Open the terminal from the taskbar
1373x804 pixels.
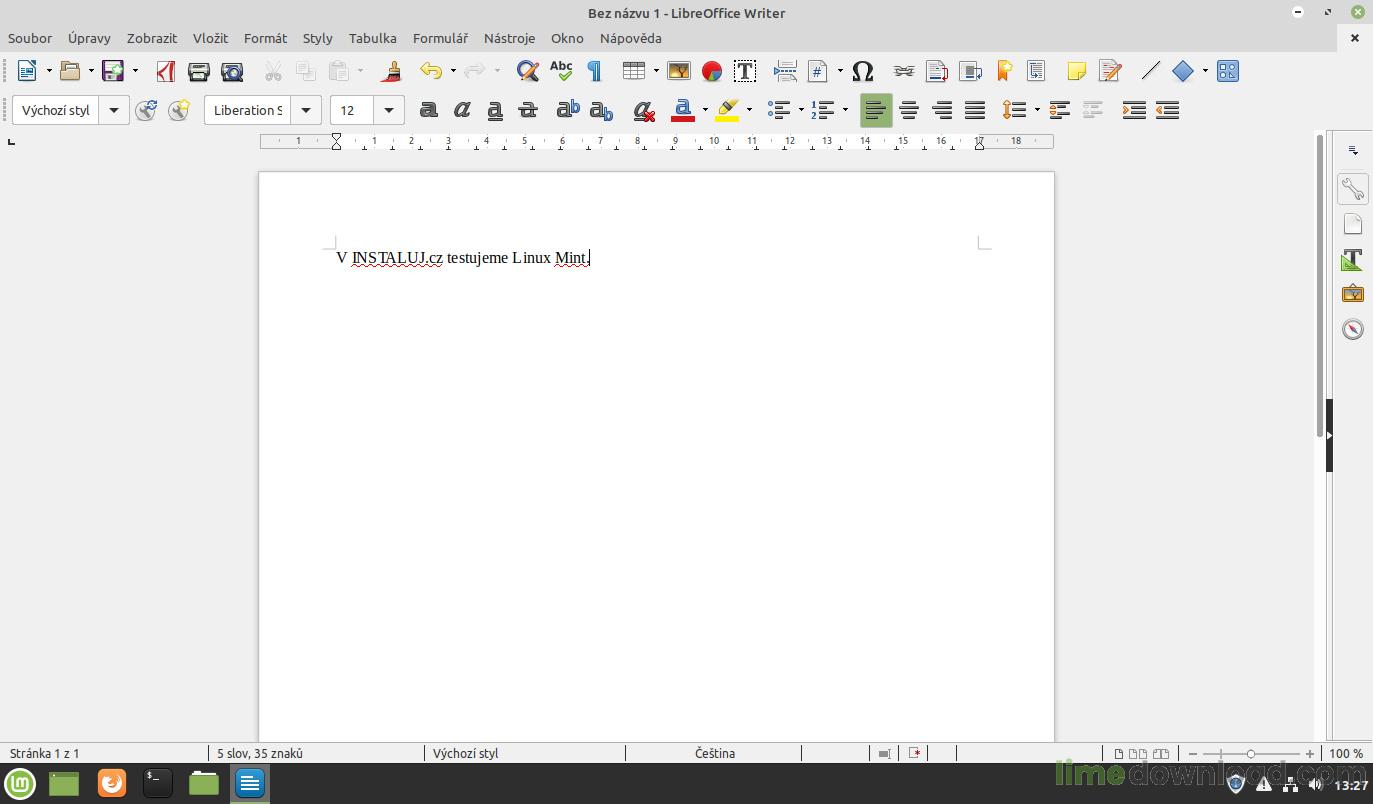pyautogui.click(x=157, y=782)
